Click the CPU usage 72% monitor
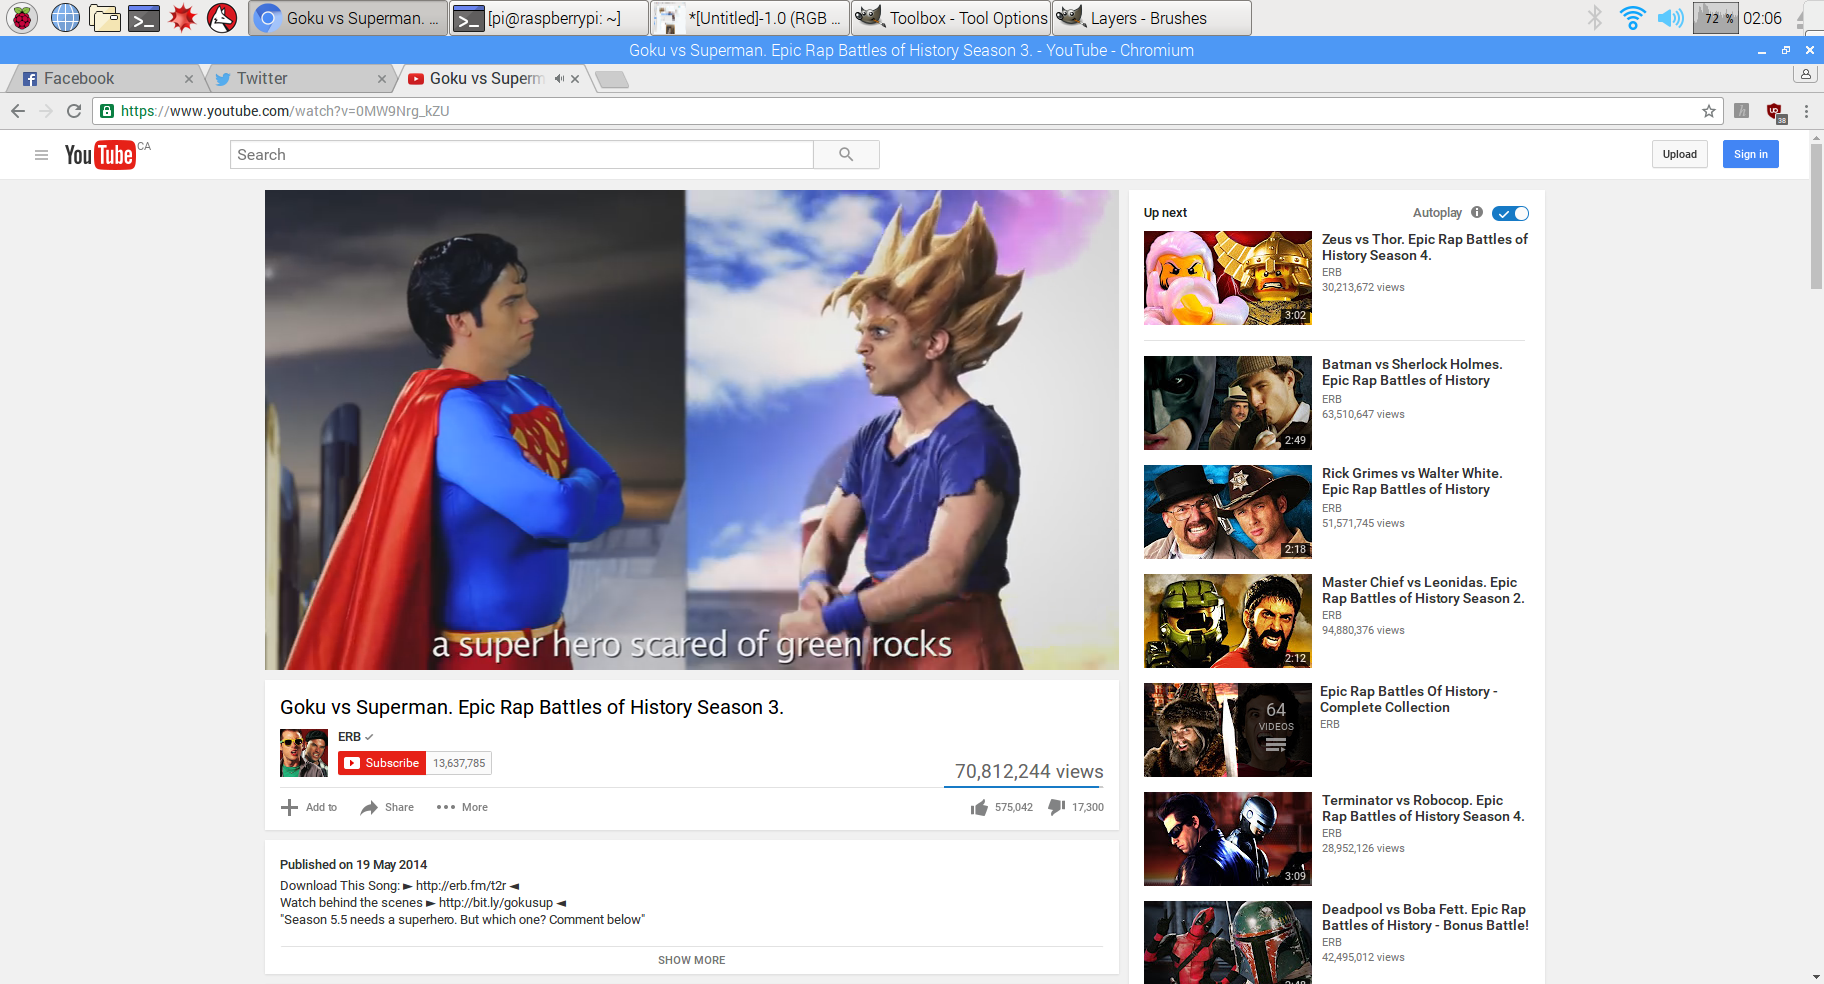Viewport: 1824px width, 984px height. [1715, 18]
